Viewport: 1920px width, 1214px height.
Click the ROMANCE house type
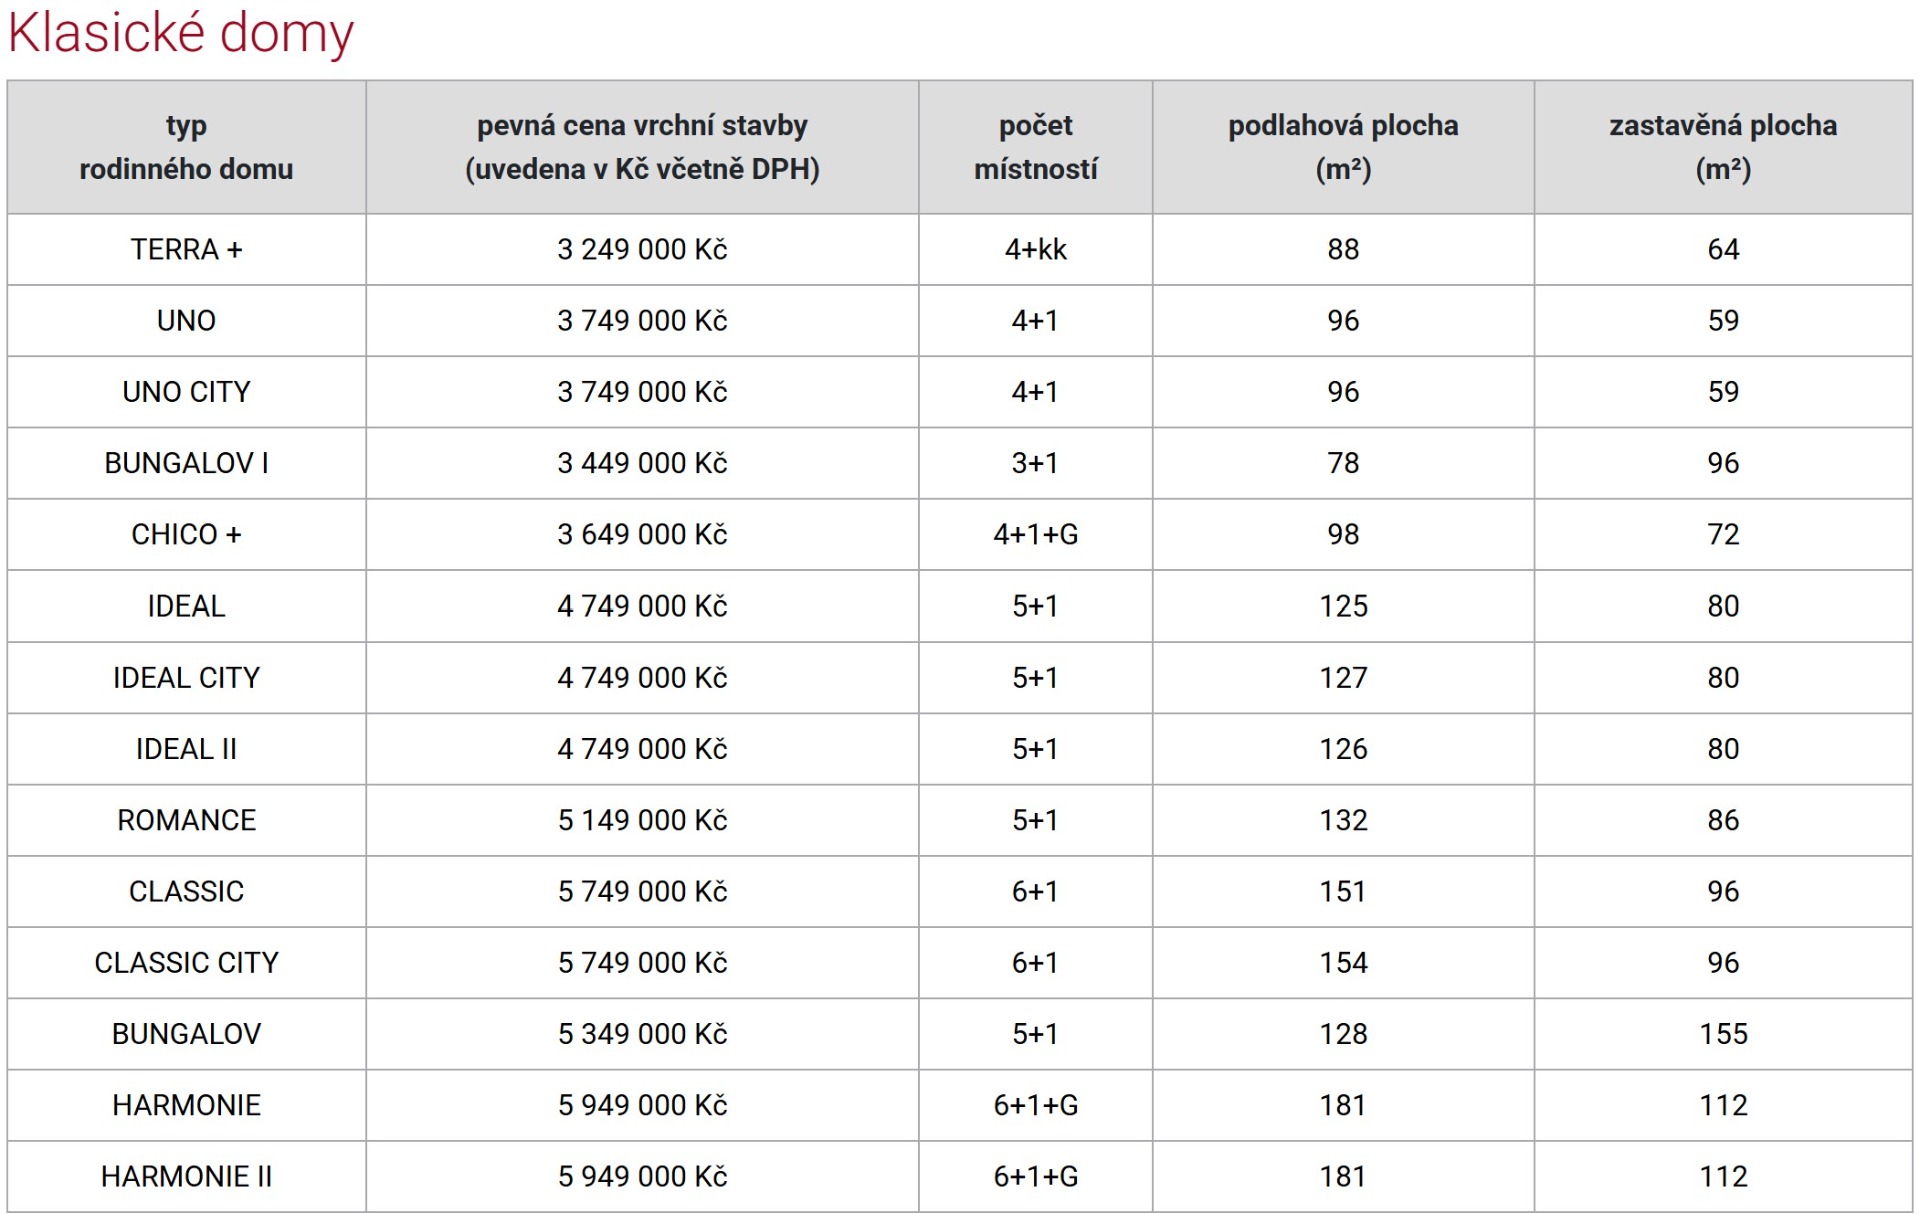tap(186, 820)
